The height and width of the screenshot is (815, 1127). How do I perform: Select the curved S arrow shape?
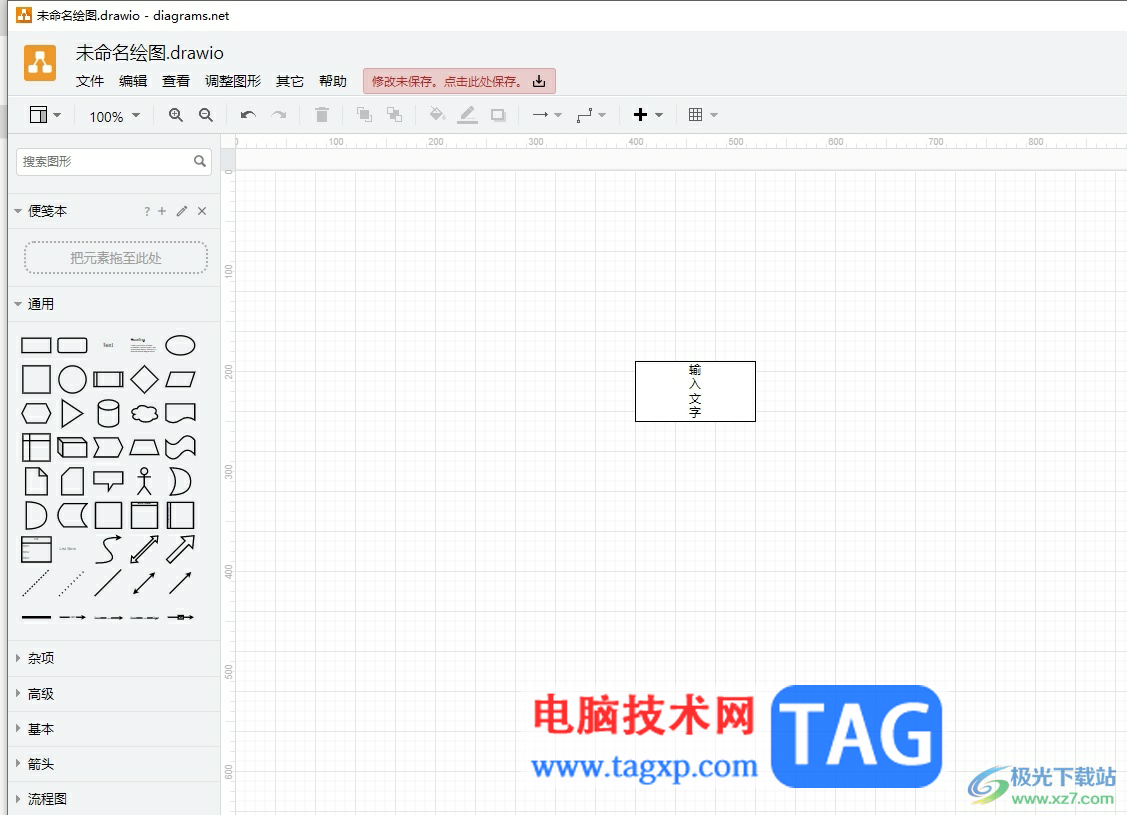(109, 550)
